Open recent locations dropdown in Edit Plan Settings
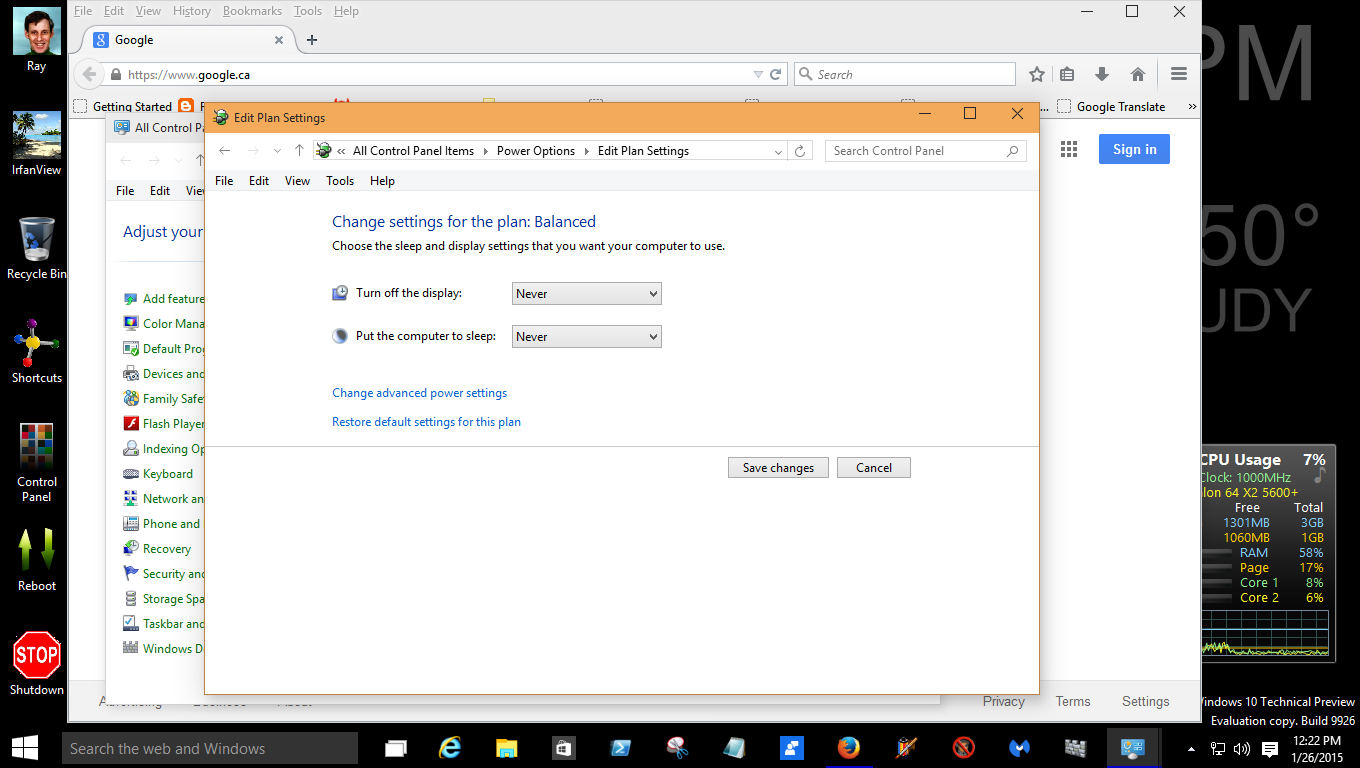1360x768 pixels. point(277,151)
